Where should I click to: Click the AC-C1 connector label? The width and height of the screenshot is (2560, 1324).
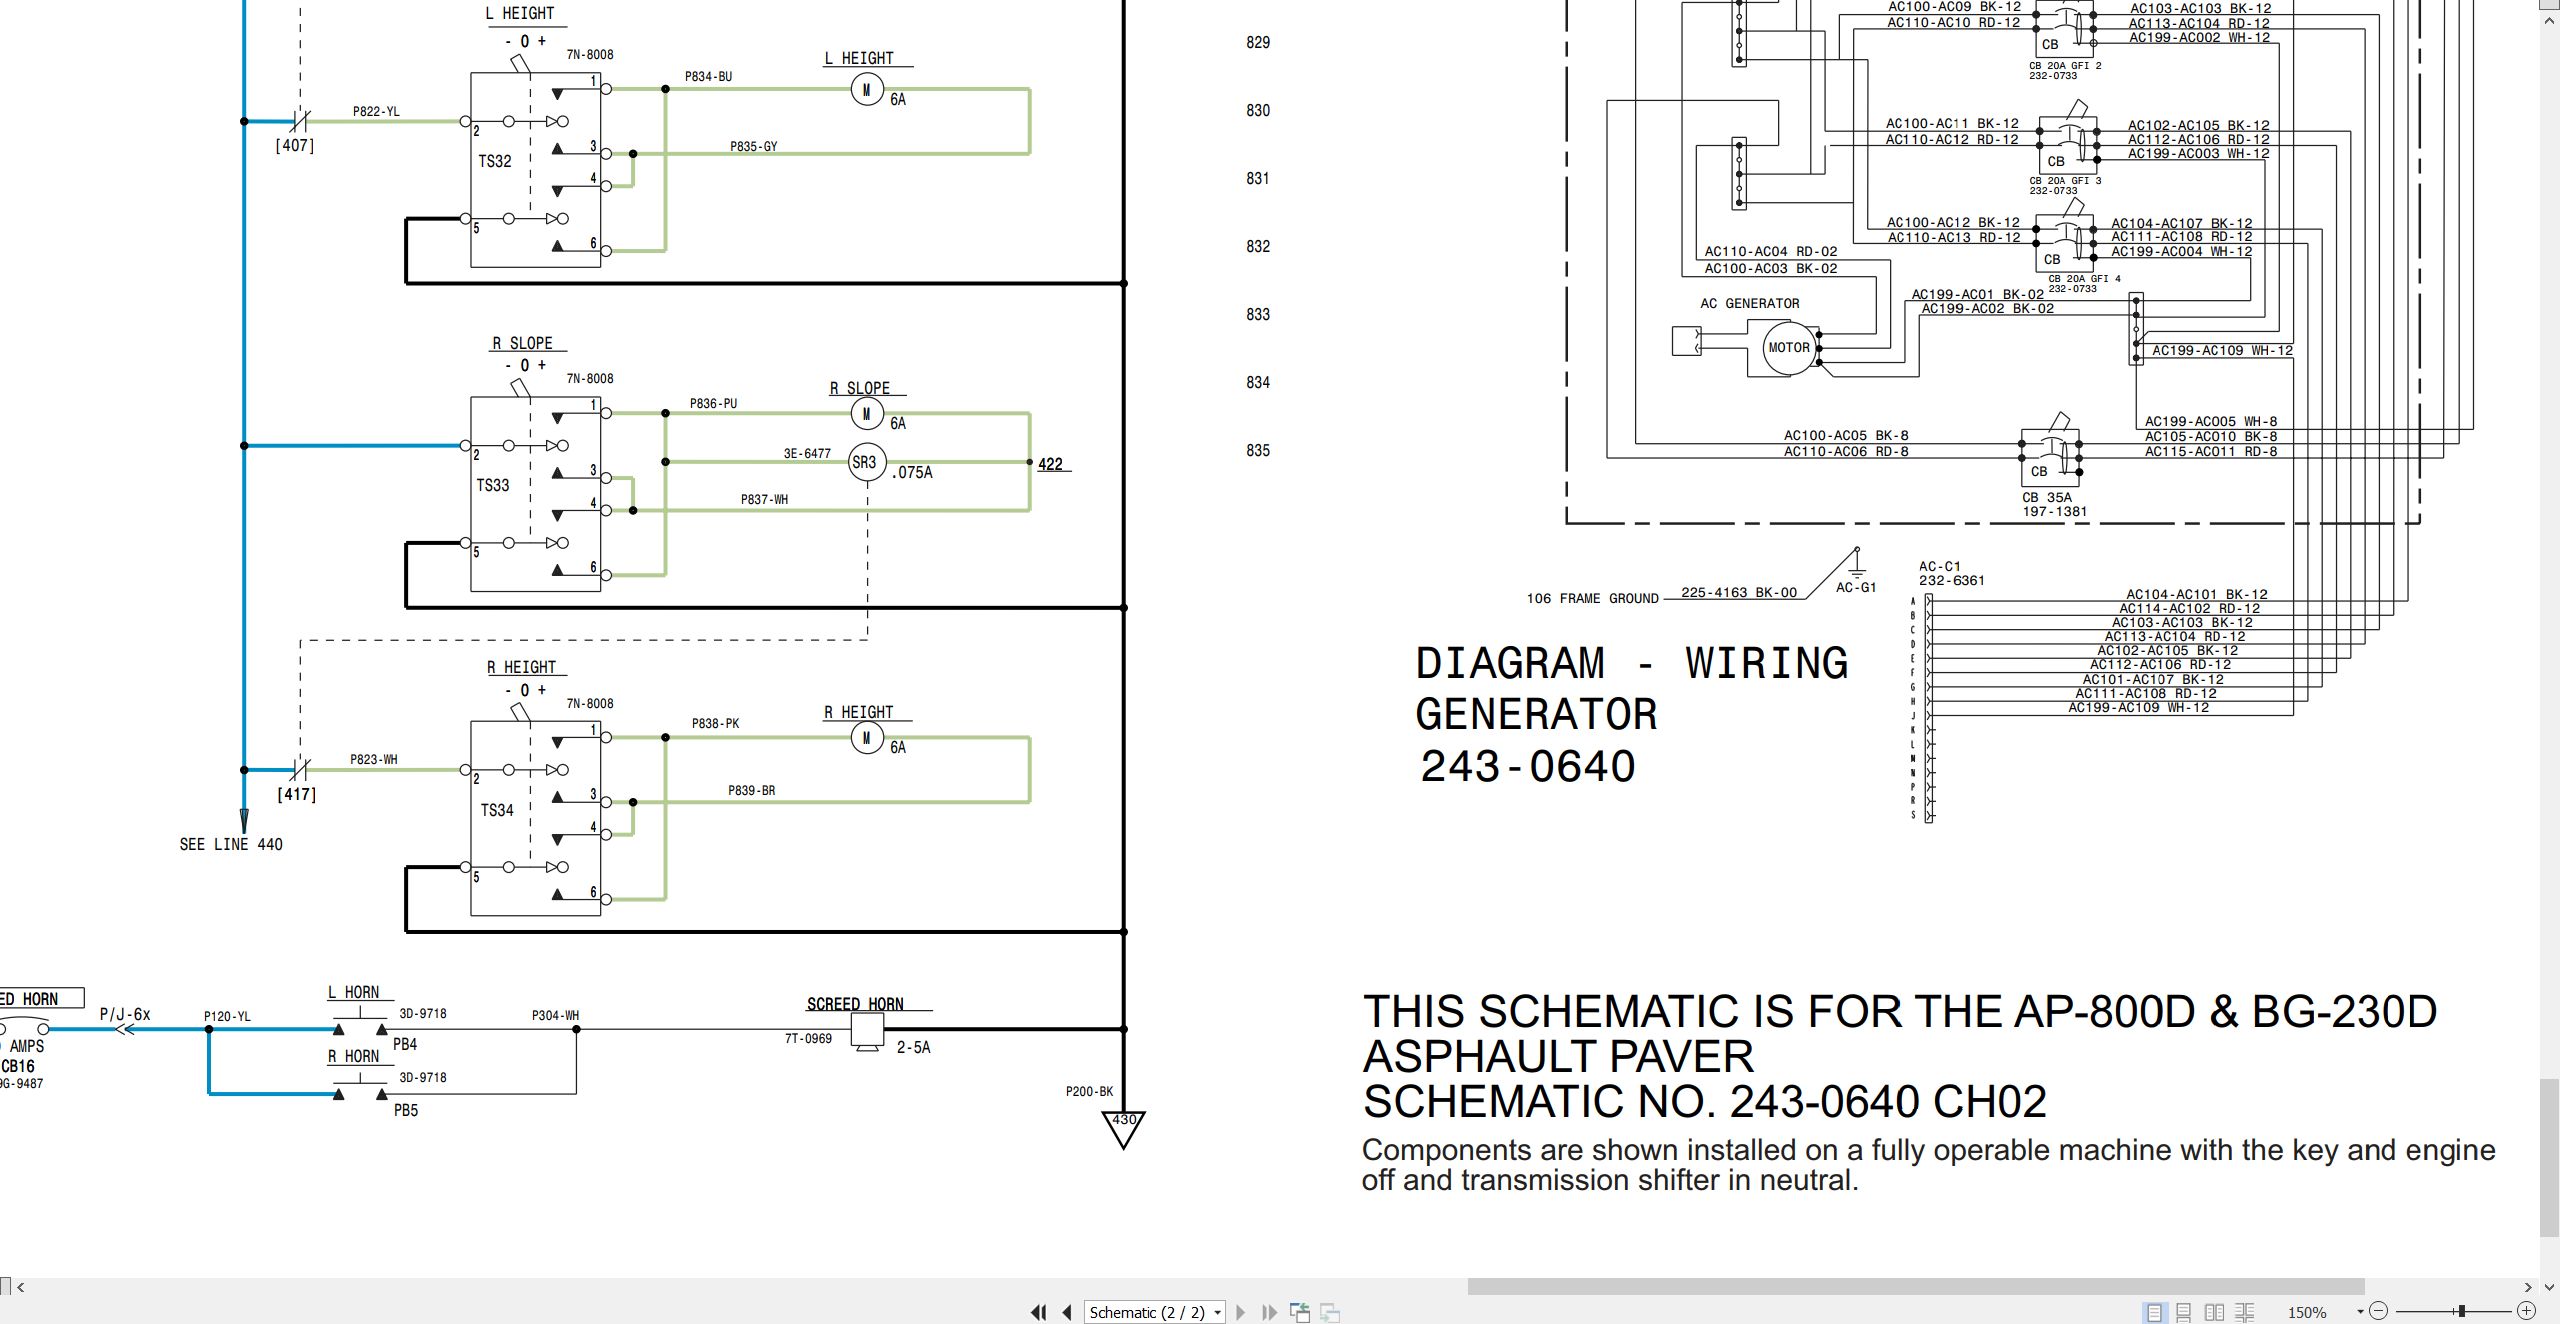tap(1940, 566)
